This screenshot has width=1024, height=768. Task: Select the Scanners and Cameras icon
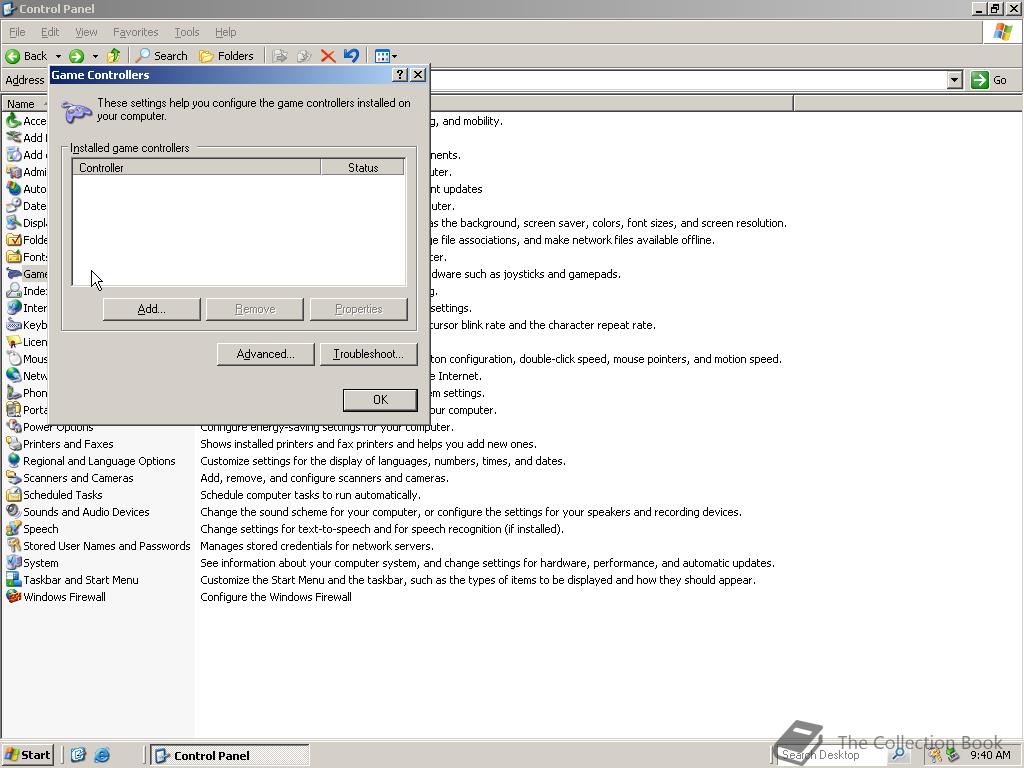click(13, 477)
